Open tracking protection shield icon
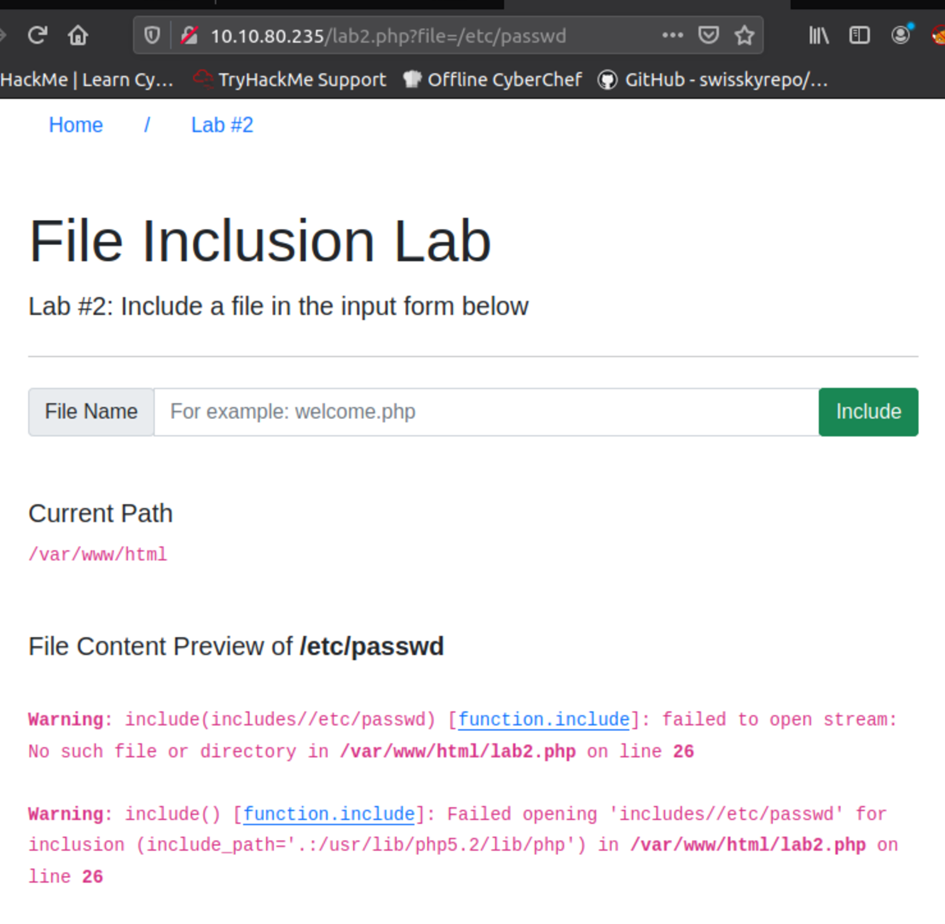Screen dimensions: 945x924 click(x=152, y=36)
